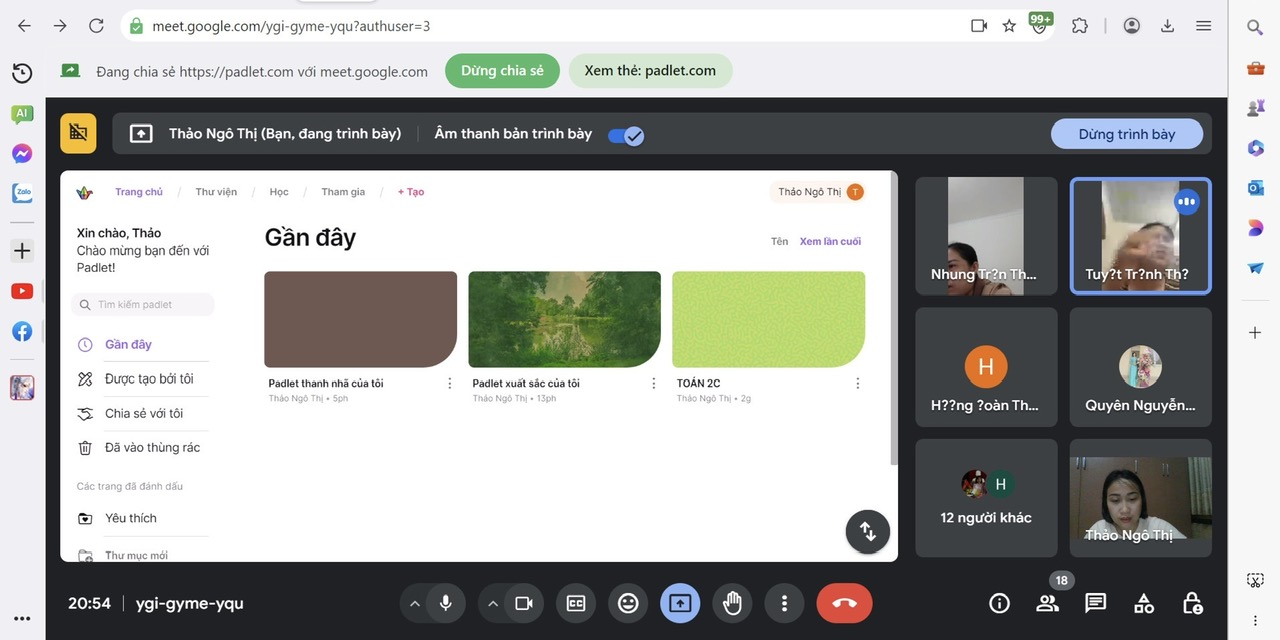Click the round sort arrows button in Padlet
This screenshot has height=640, width=1280.
(x=867, y=532)
